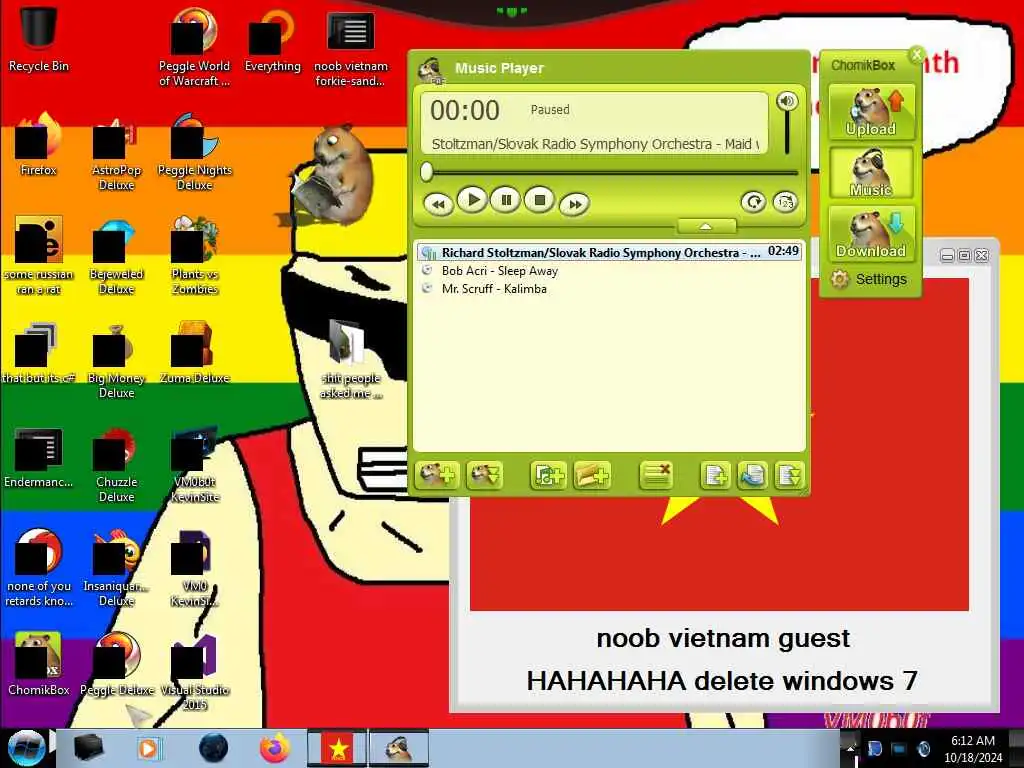1024x768 pixels.
Task: Open Firefox from the taskbar
Action: [275, 748]
